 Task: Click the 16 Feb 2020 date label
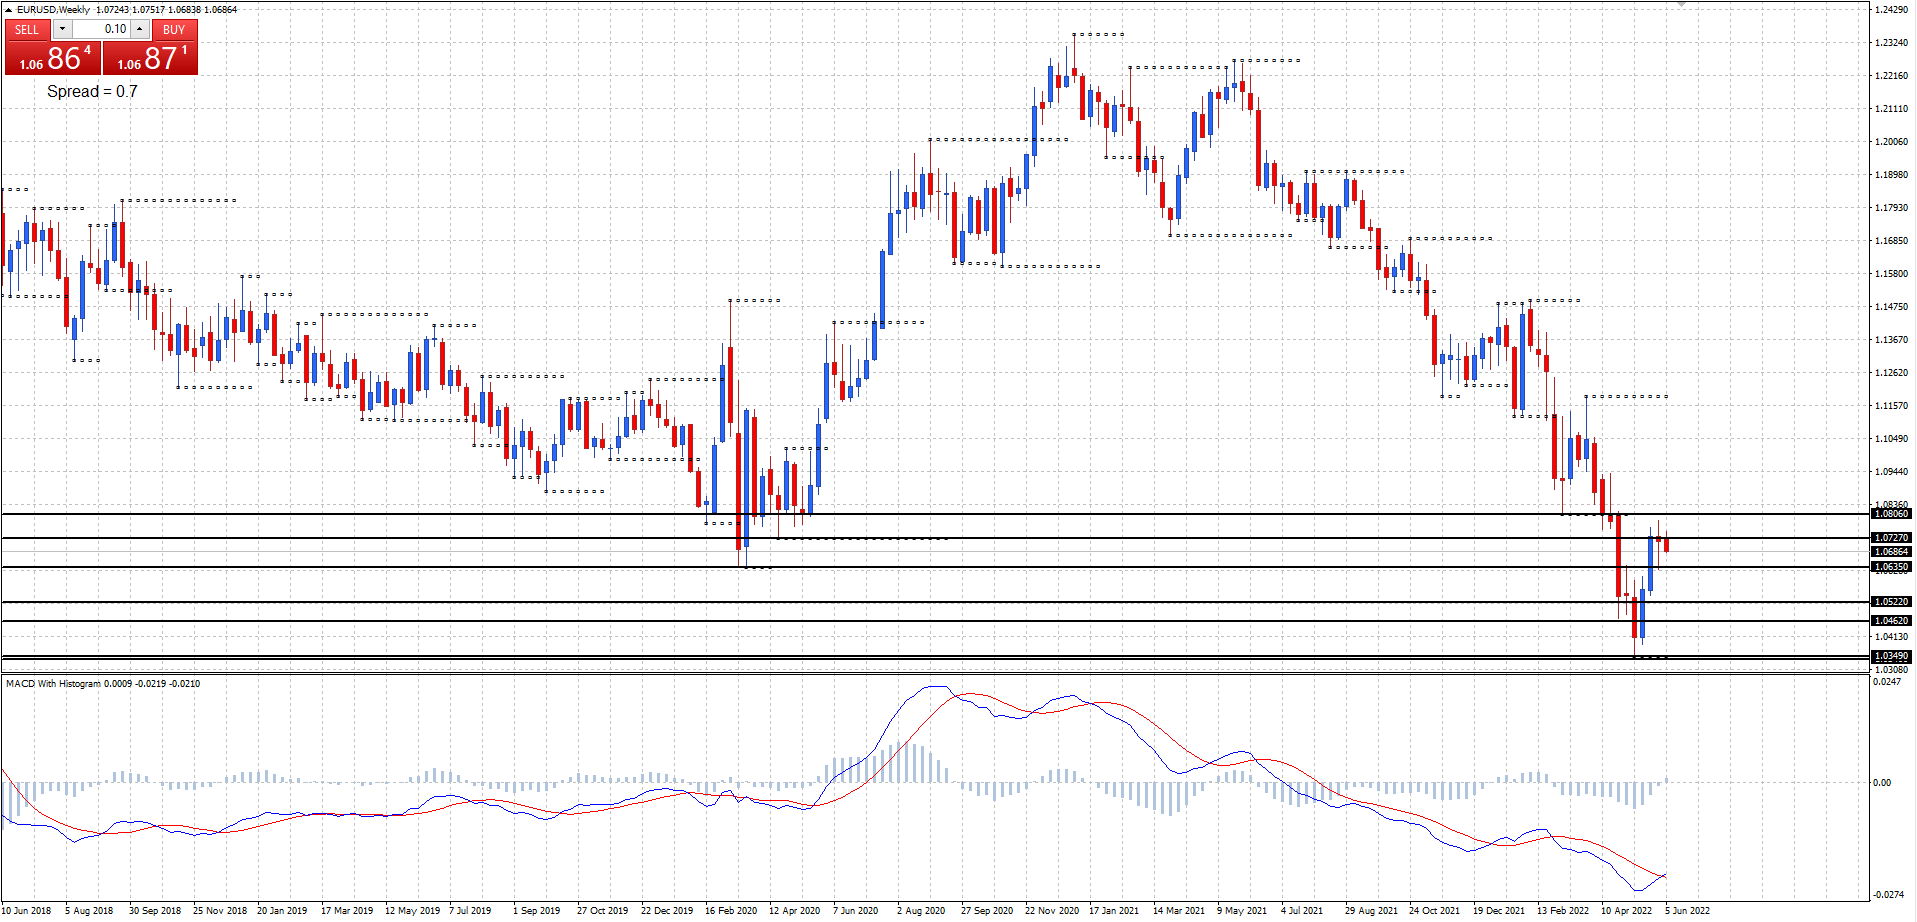coord(731,911)
